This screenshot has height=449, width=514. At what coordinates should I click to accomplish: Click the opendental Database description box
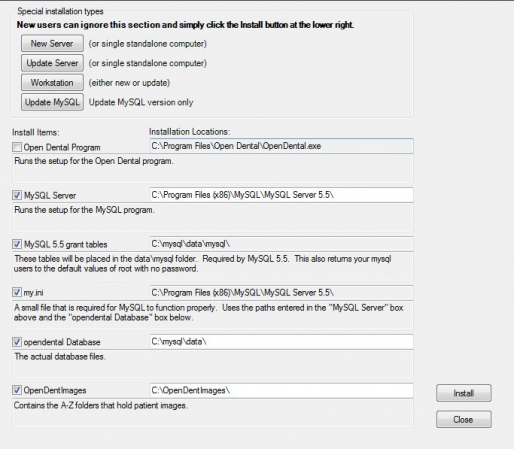[x=213, y=364]
